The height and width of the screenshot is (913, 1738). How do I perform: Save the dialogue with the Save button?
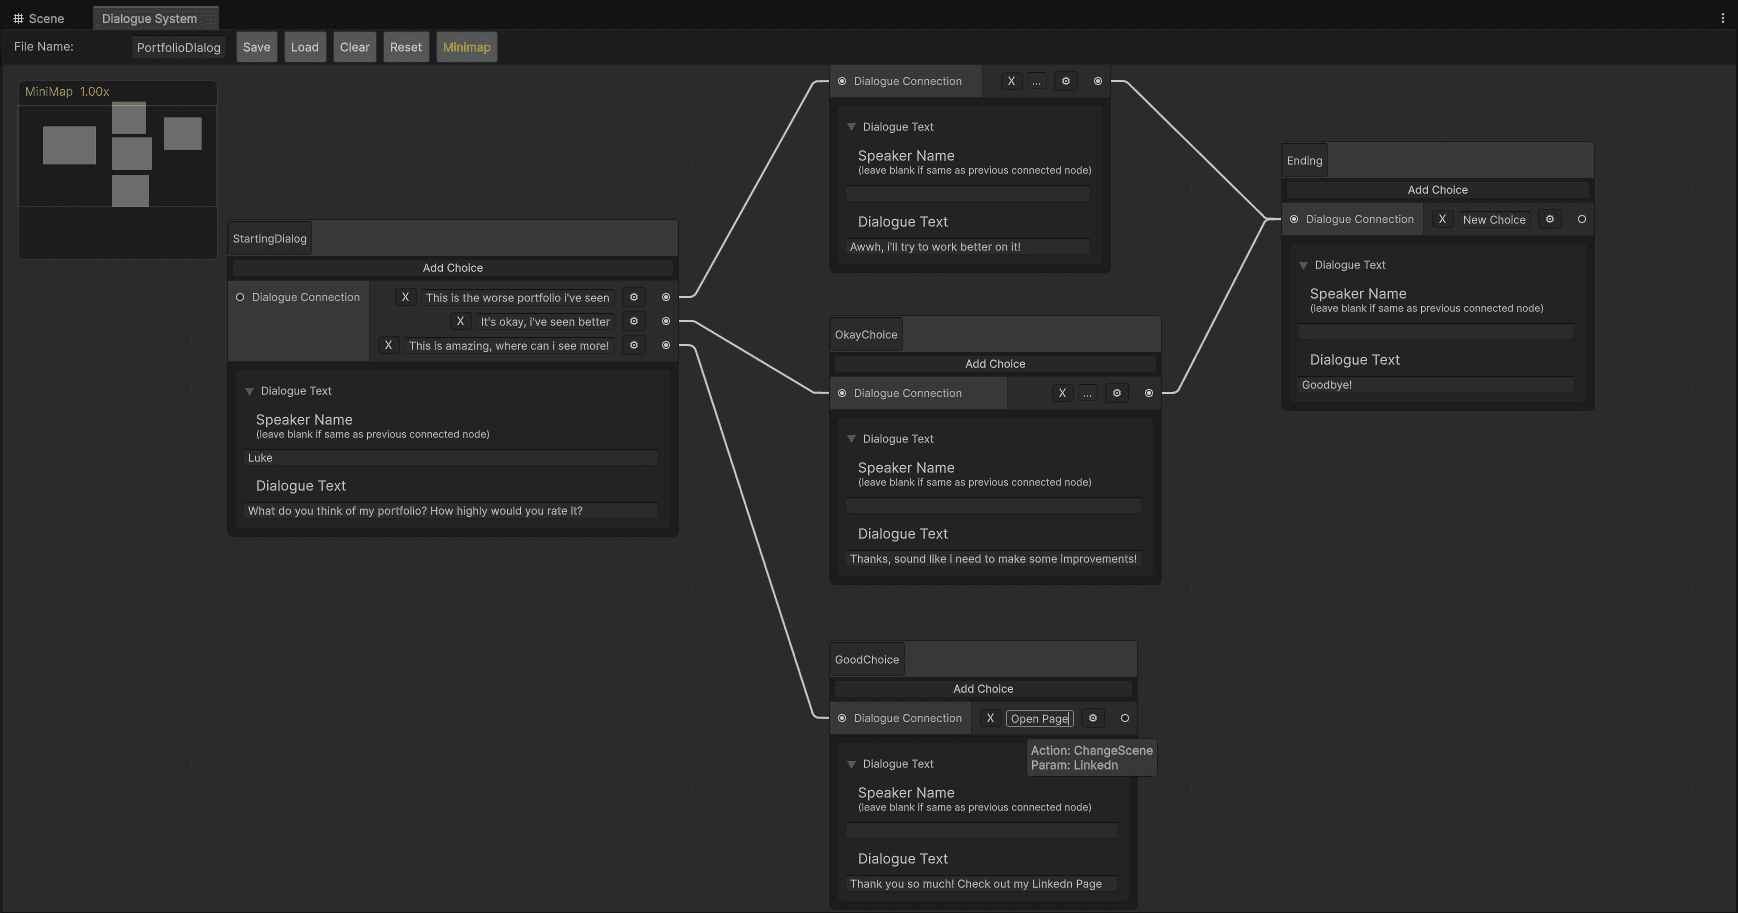coord(256,46)
